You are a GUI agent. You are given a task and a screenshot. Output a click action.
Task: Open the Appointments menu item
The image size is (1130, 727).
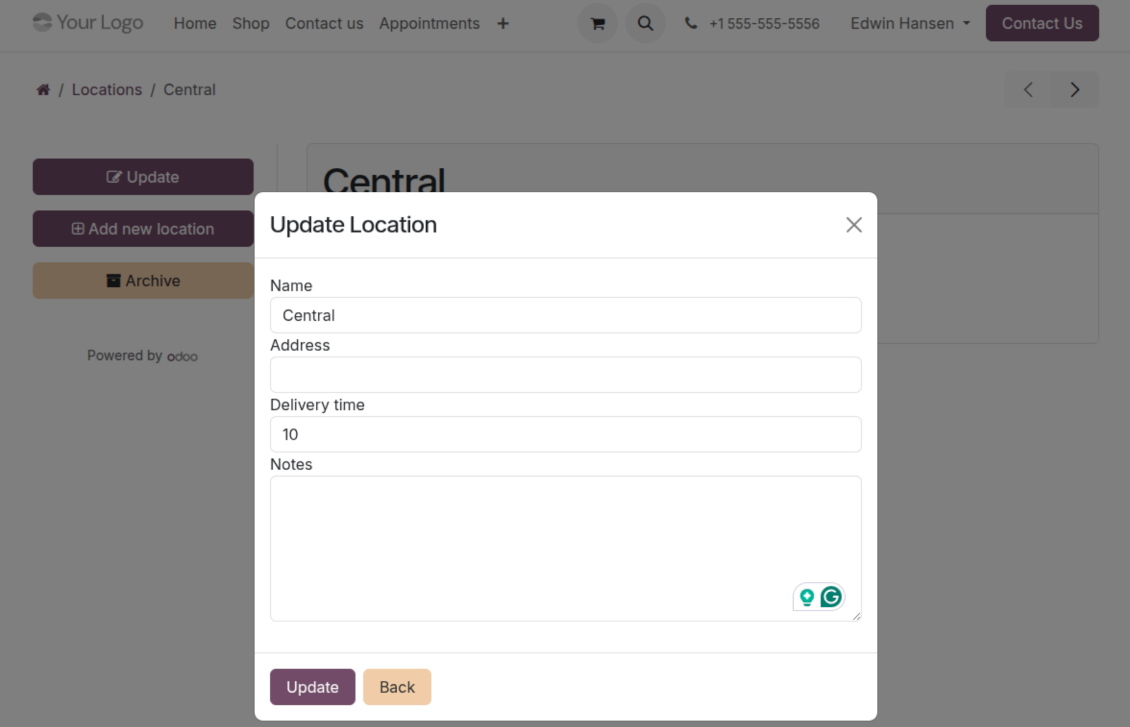[429, 24]
